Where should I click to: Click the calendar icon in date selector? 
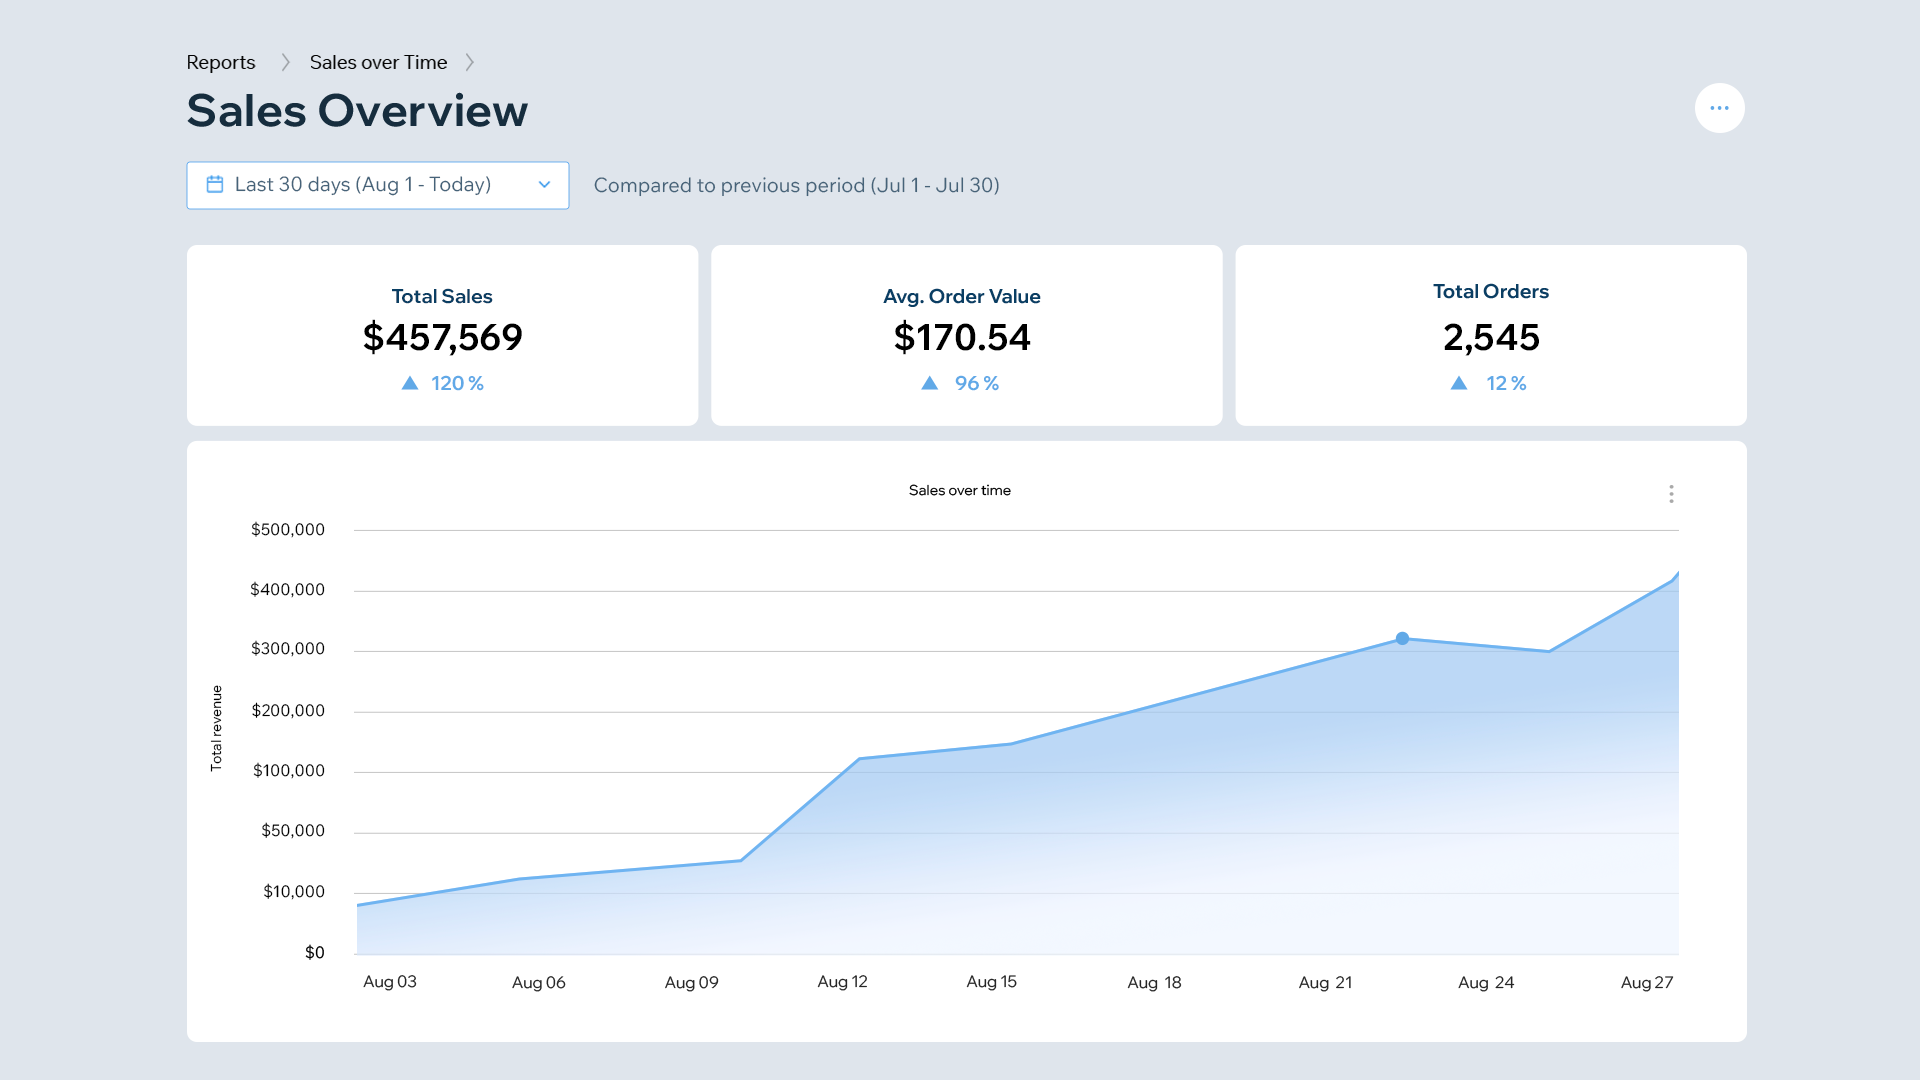point(215,184)
